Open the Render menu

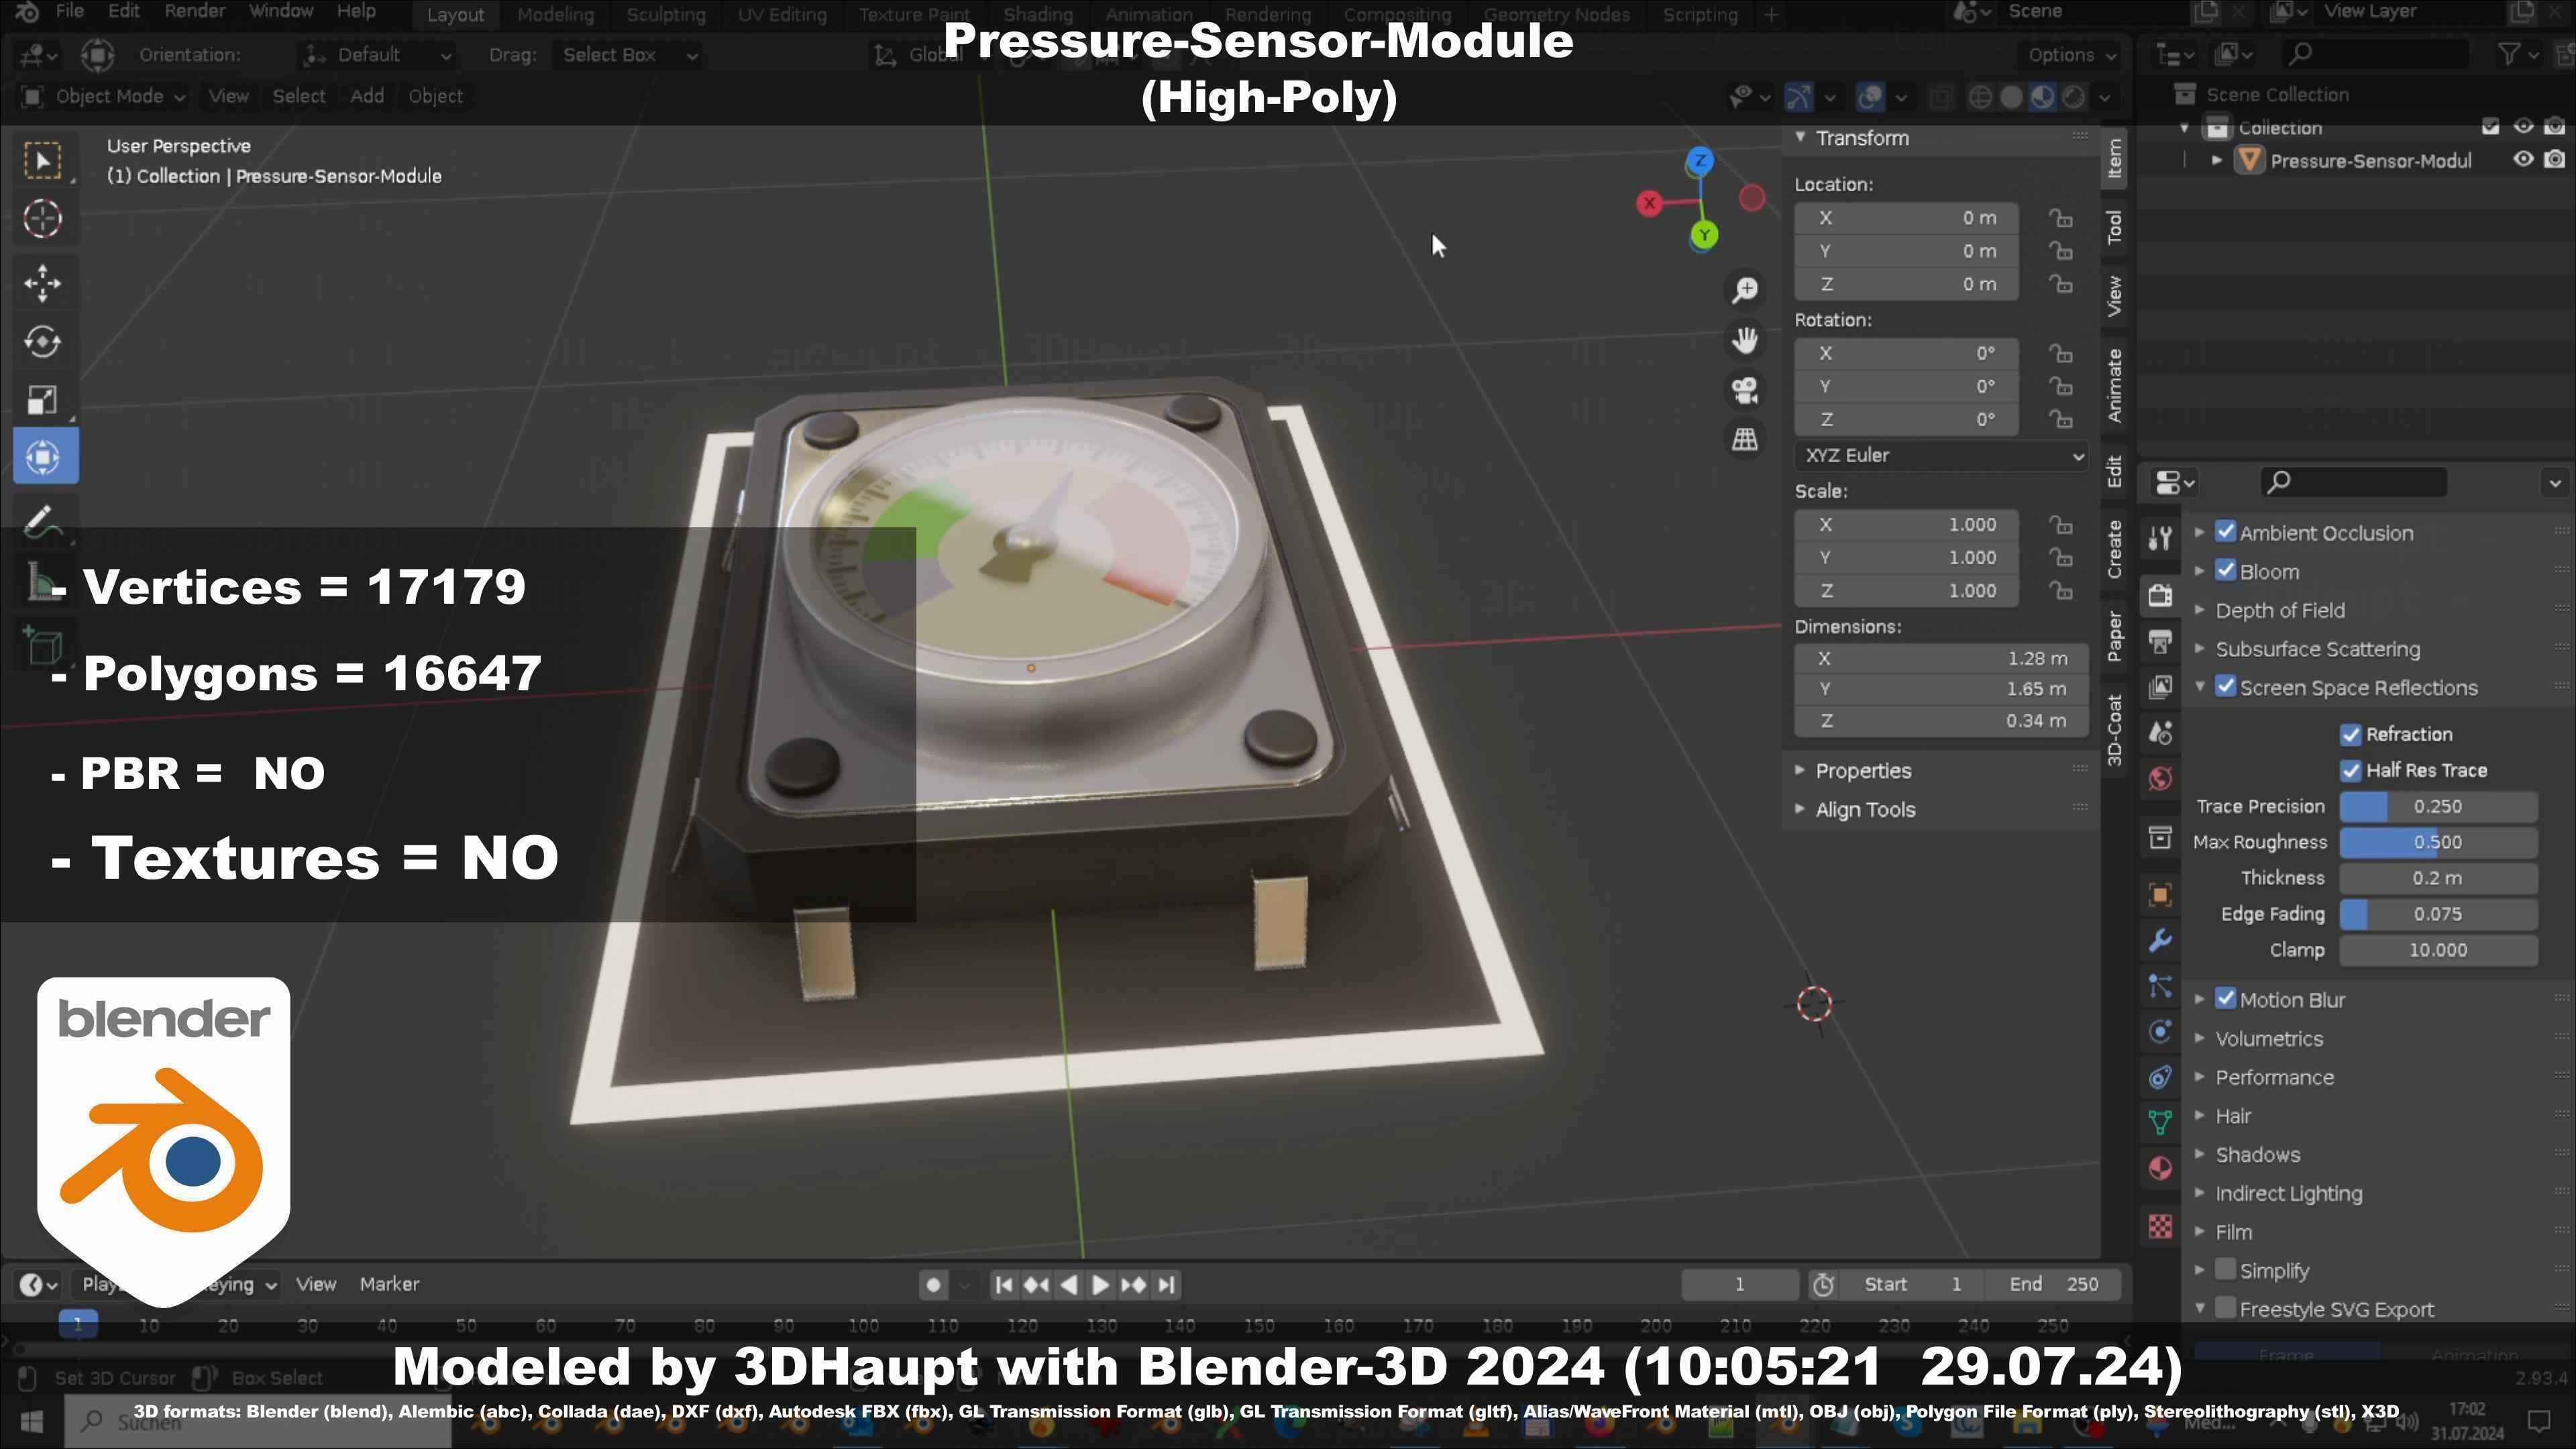(194, 12)
